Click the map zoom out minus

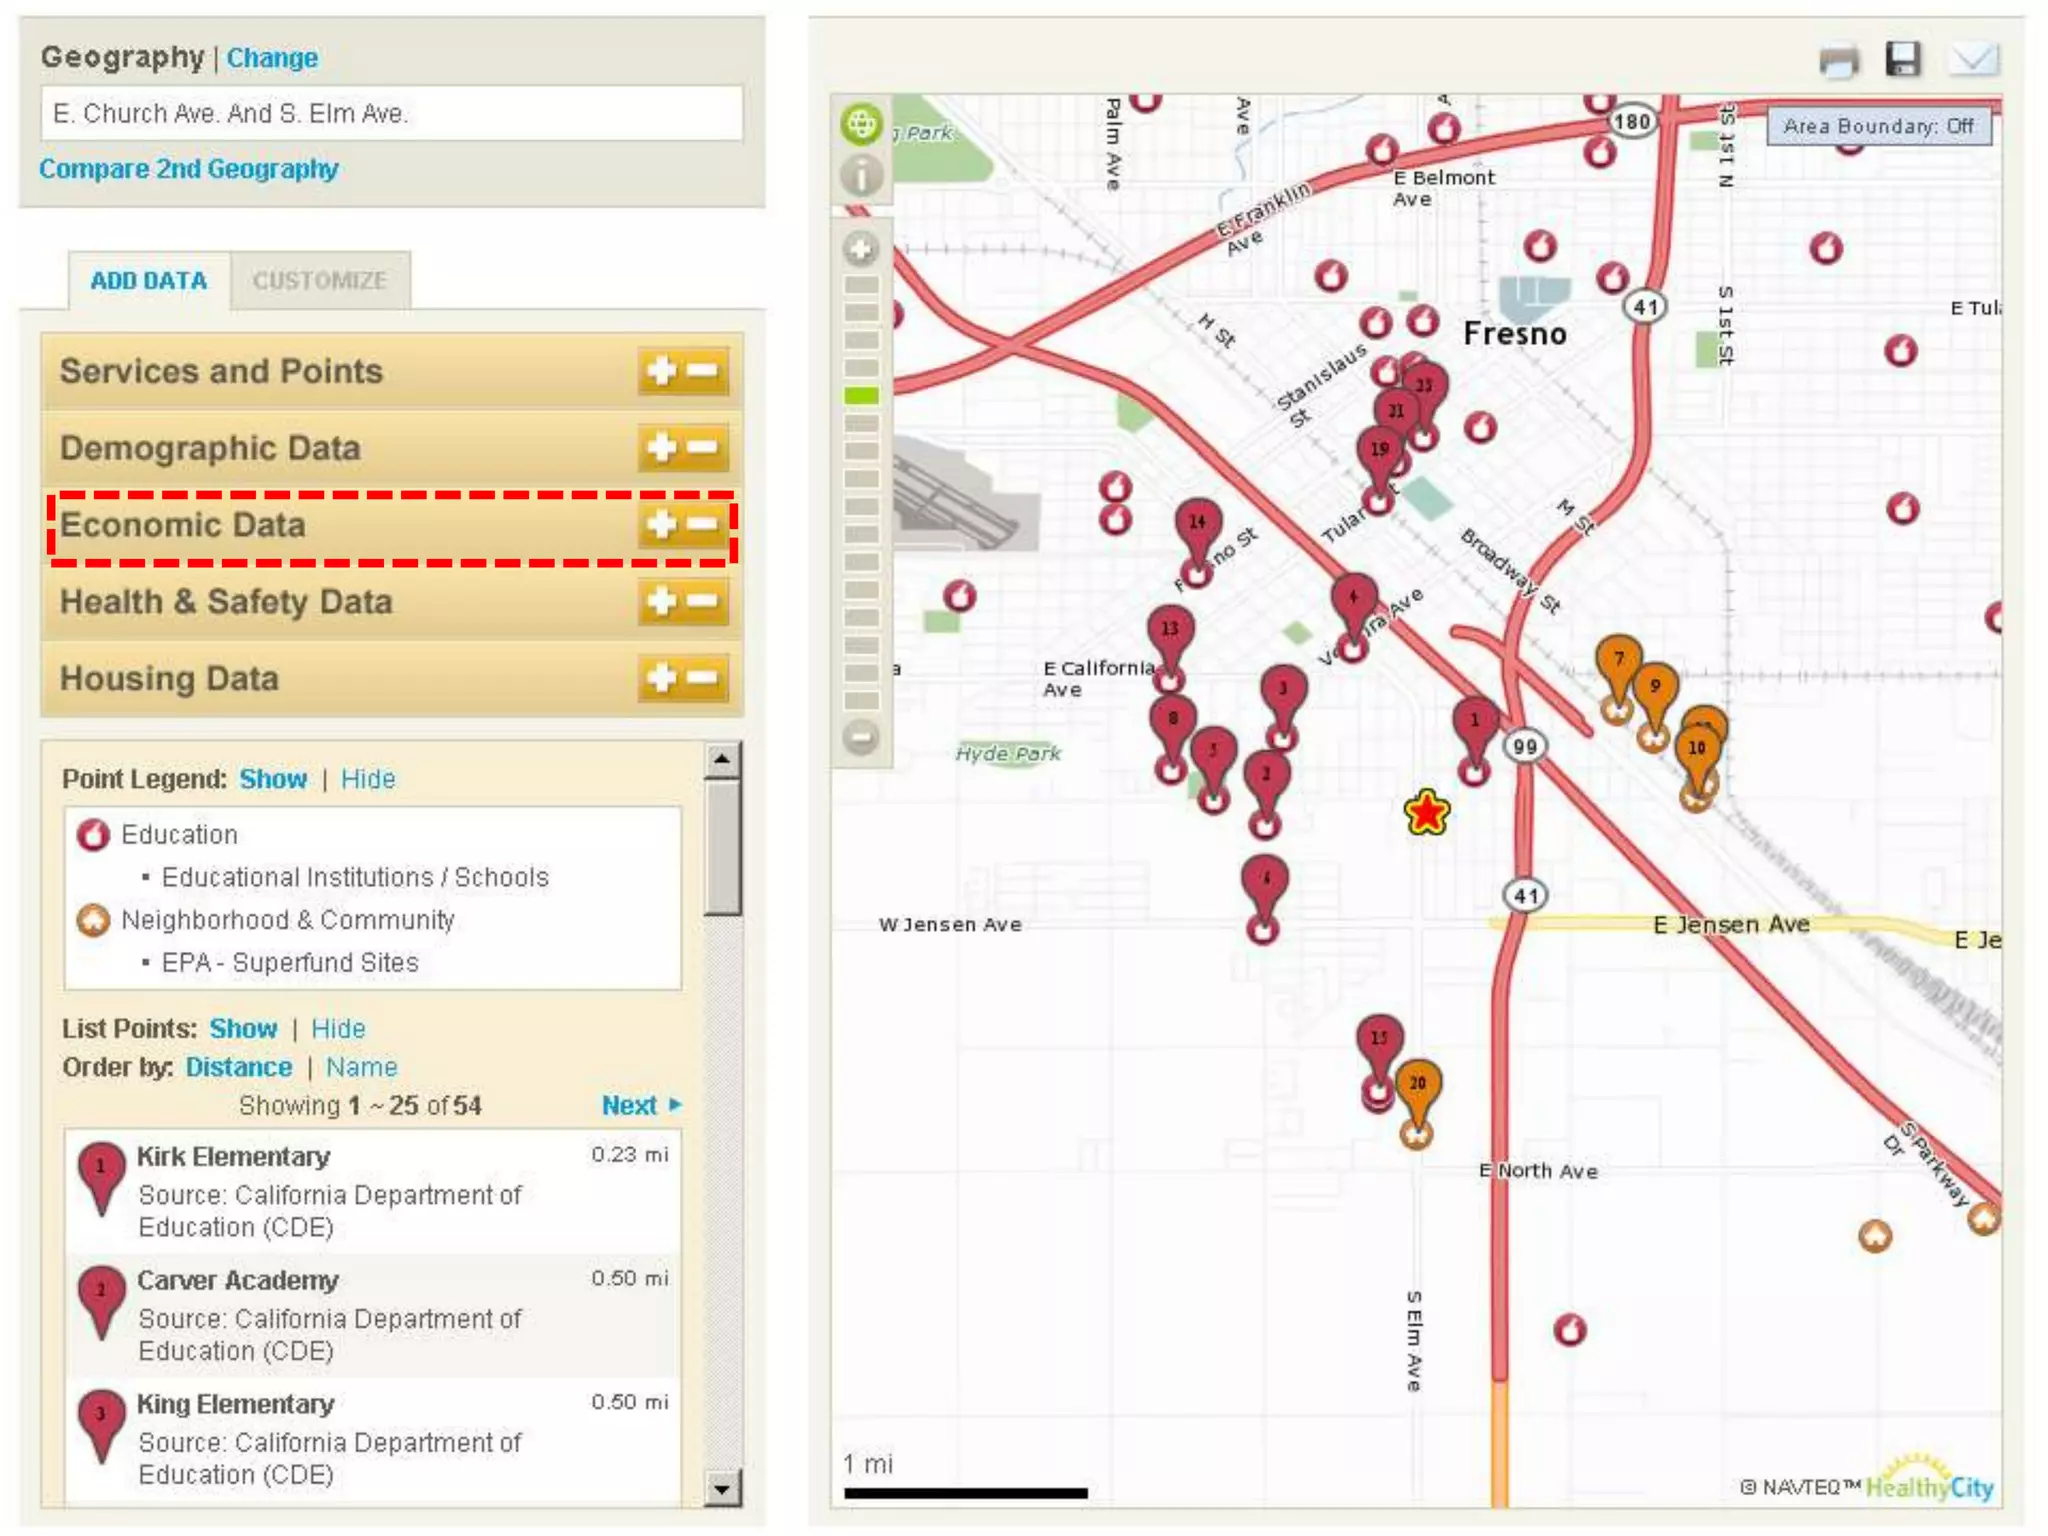[861, 738]
